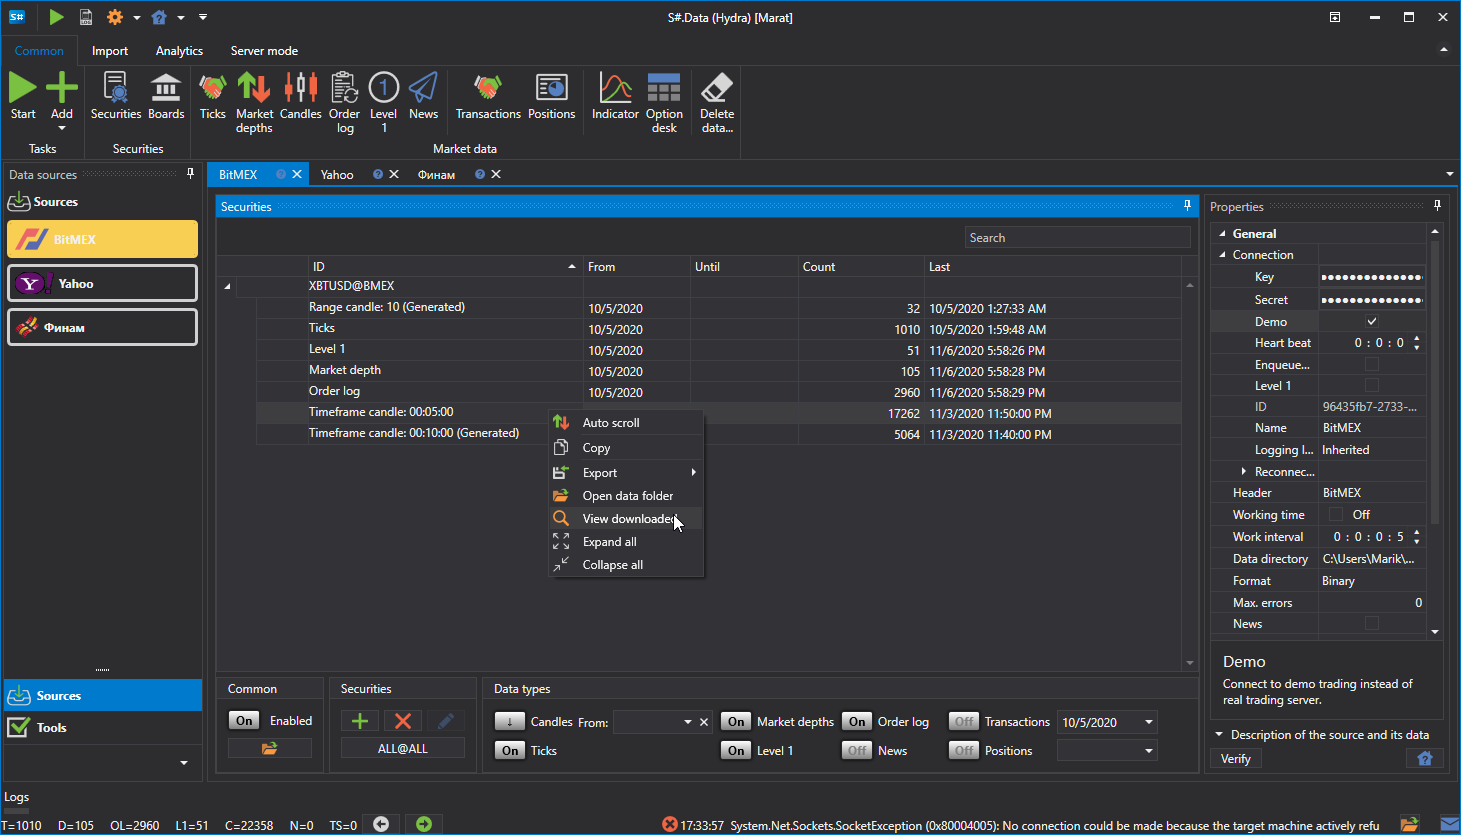Click the Verify button
The height and width of the screenshot is (835, 1461).
point(1236,759)
